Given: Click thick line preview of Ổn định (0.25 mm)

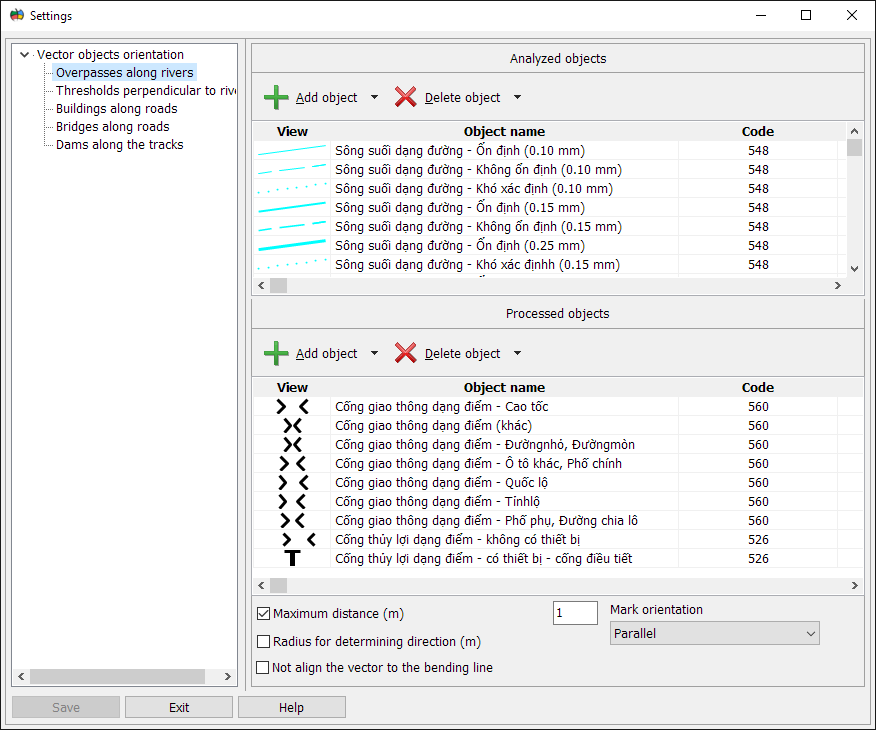Looking at the screenshot, I should pyautogui.click(x=292, y=245).
